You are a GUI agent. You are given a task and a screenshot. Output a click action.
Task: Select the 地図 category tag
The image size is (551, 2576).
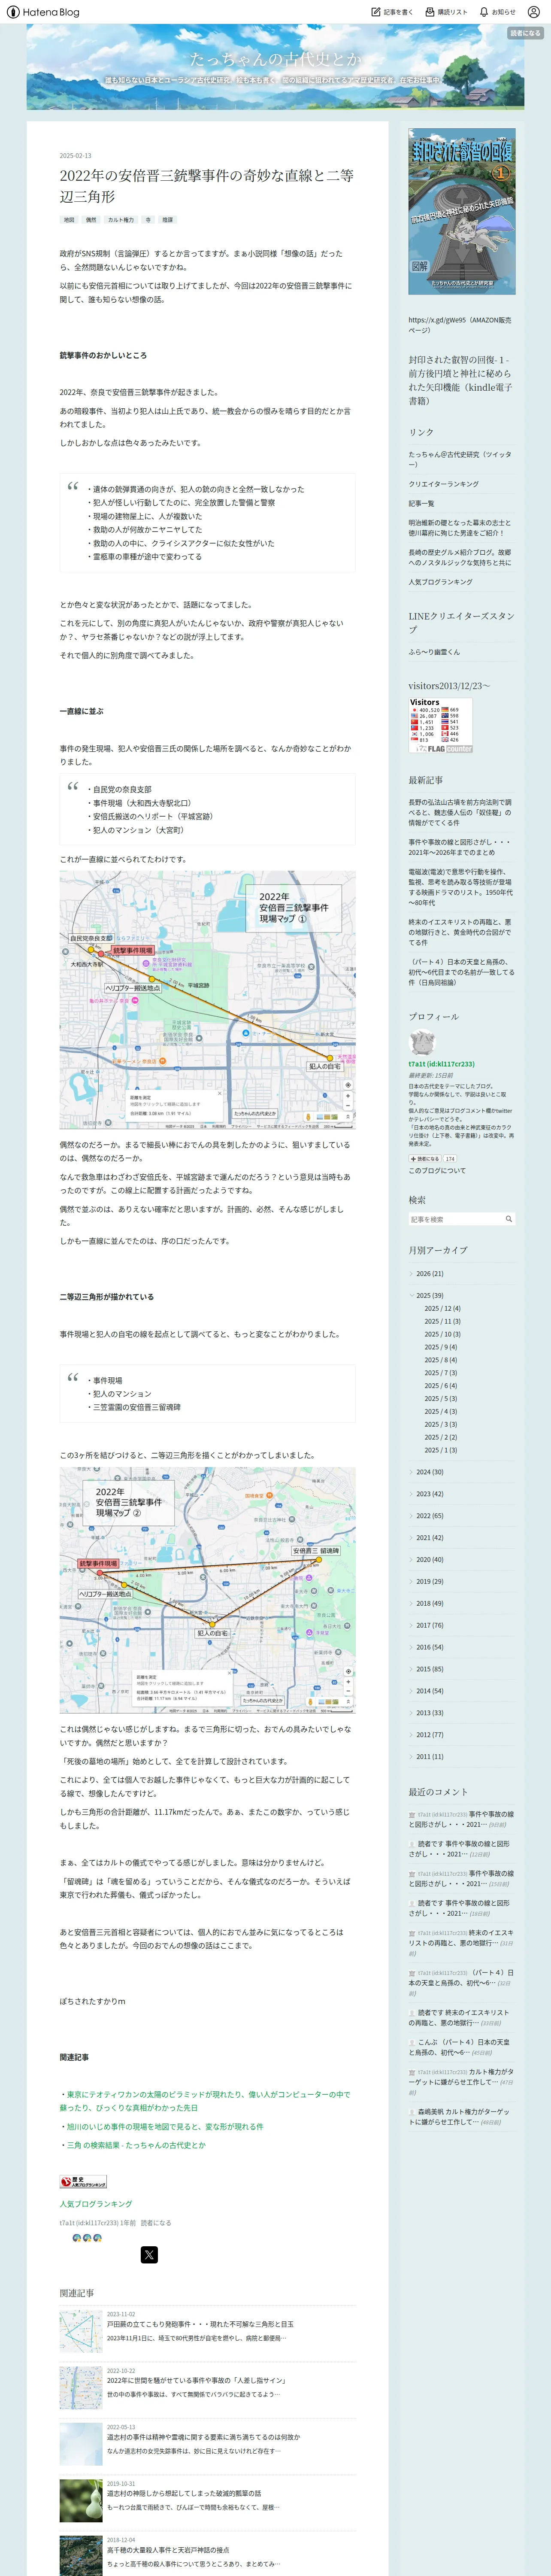[x=69, y=220]
